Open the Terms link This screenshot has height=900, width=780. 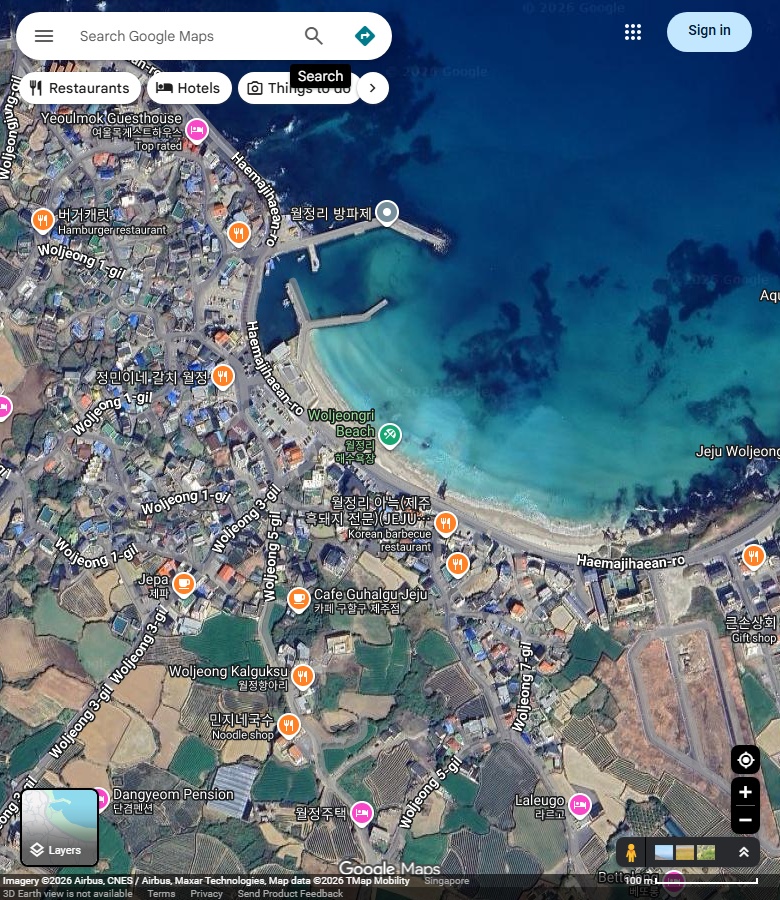pos(161,894)
